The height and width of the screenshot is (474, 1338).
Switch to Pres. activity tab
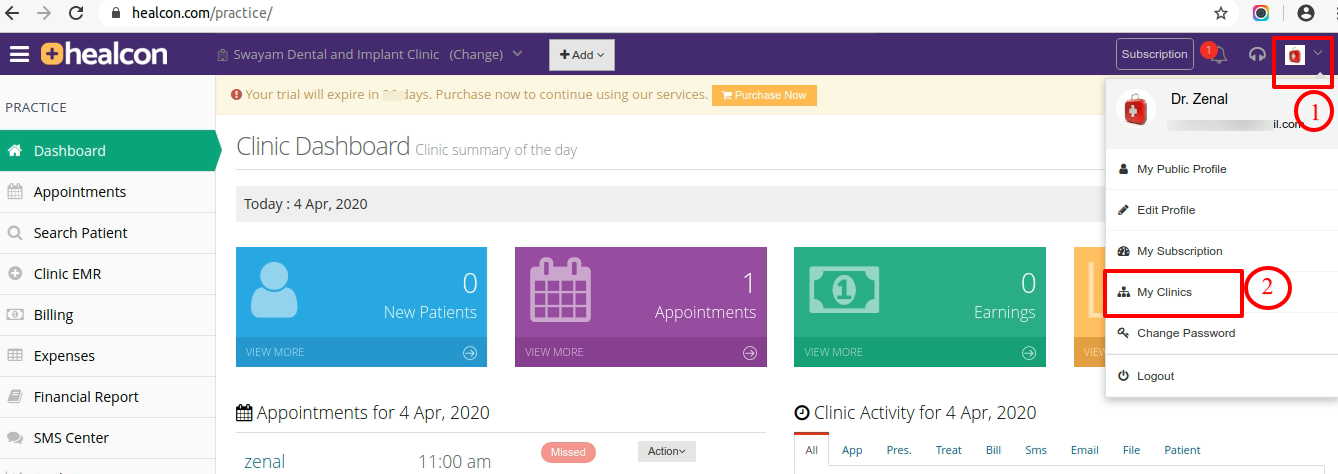[x=899, y=451]
